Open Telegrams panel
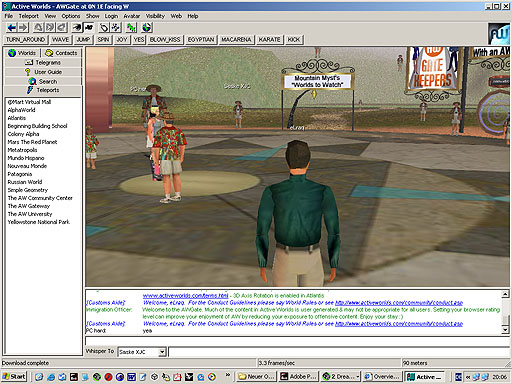 (x=43, y=63)
